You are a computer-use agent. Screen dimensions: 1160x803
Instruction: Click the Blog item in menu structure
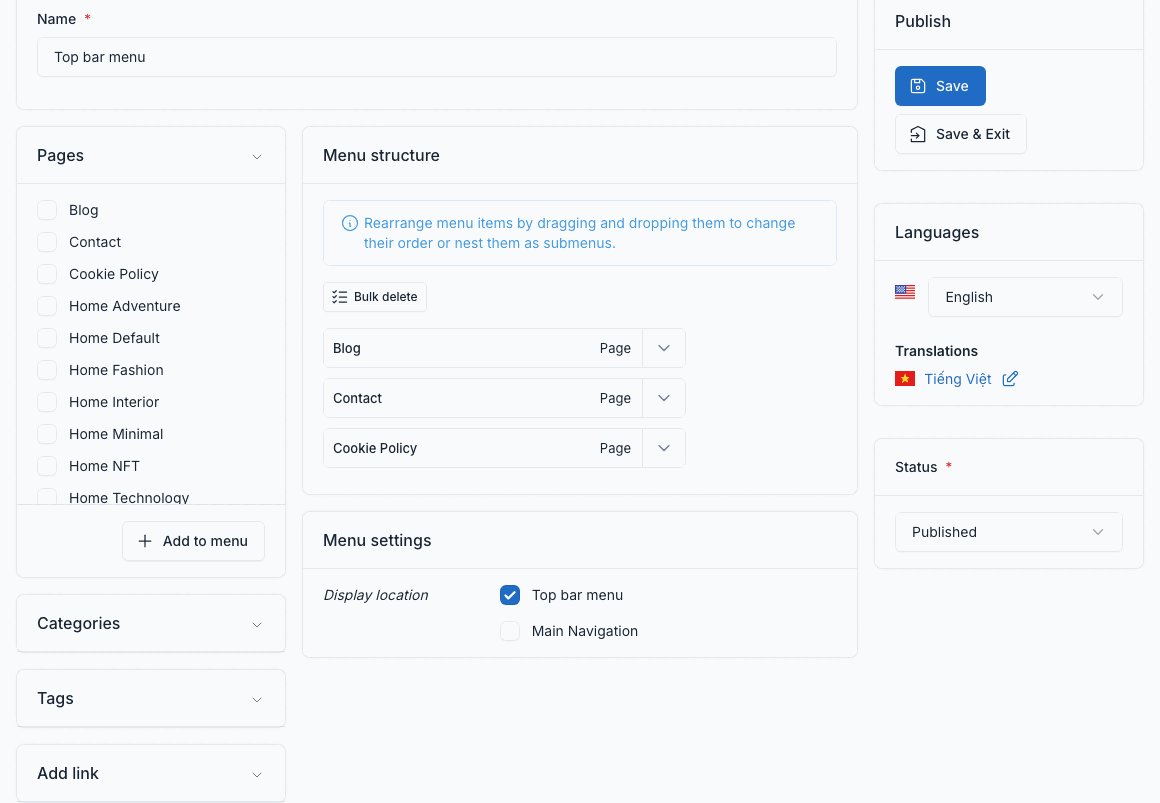pyautogui.click(x=482, y=348)
